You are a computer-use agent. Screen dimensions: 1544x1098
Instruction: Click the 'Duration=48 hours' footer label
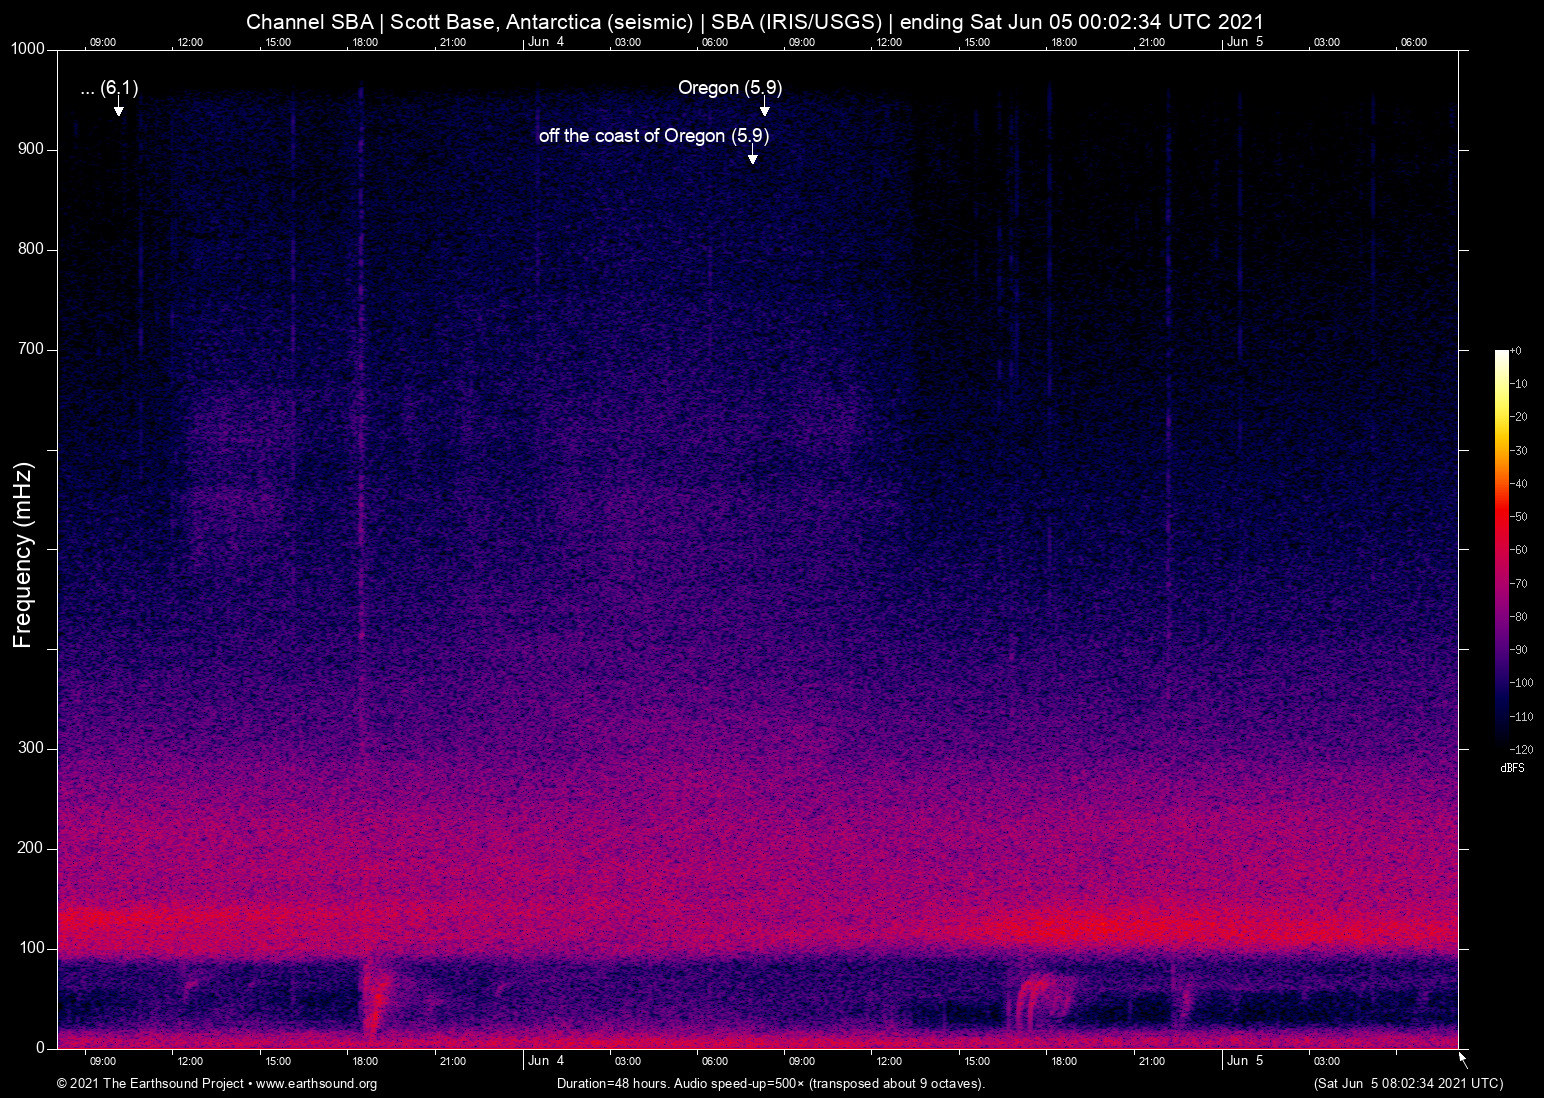[x=609, y=1083]
